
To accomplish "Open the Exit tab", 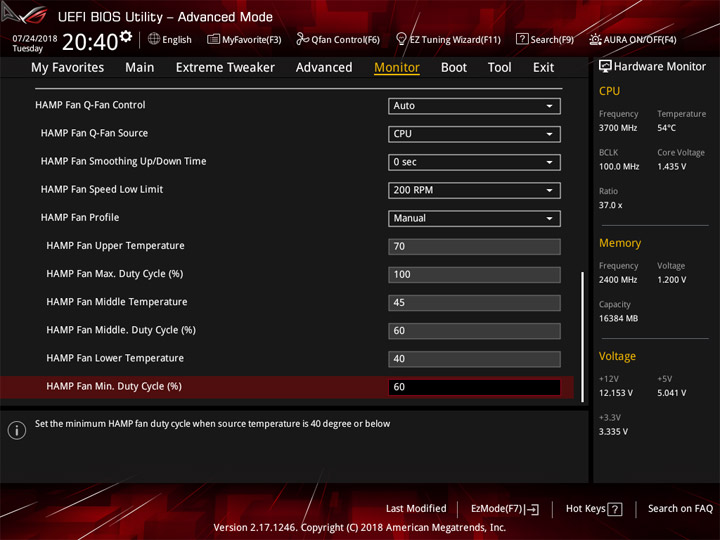I will (x=543, y=68).
